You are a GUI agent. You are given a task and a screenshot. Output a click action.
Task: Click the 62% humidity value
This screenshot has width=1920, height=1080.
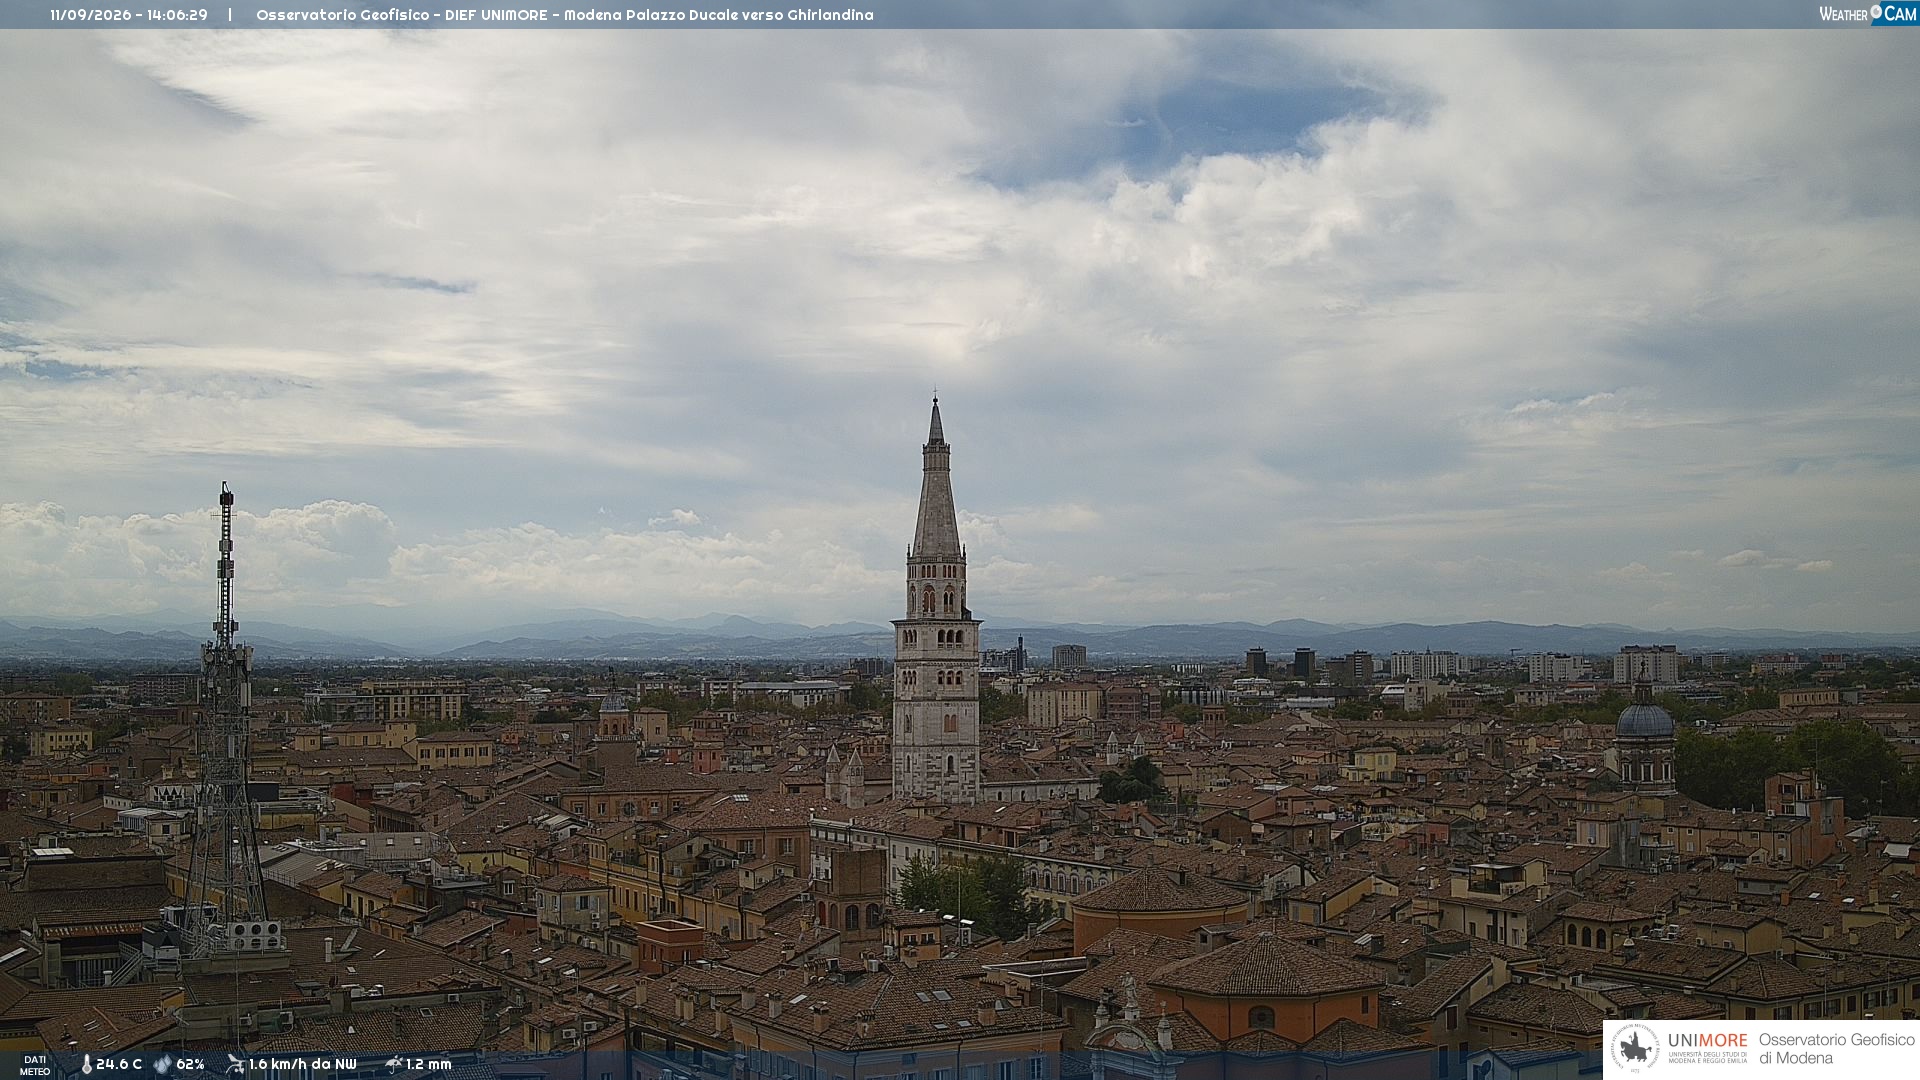(x=190, y=1064)
